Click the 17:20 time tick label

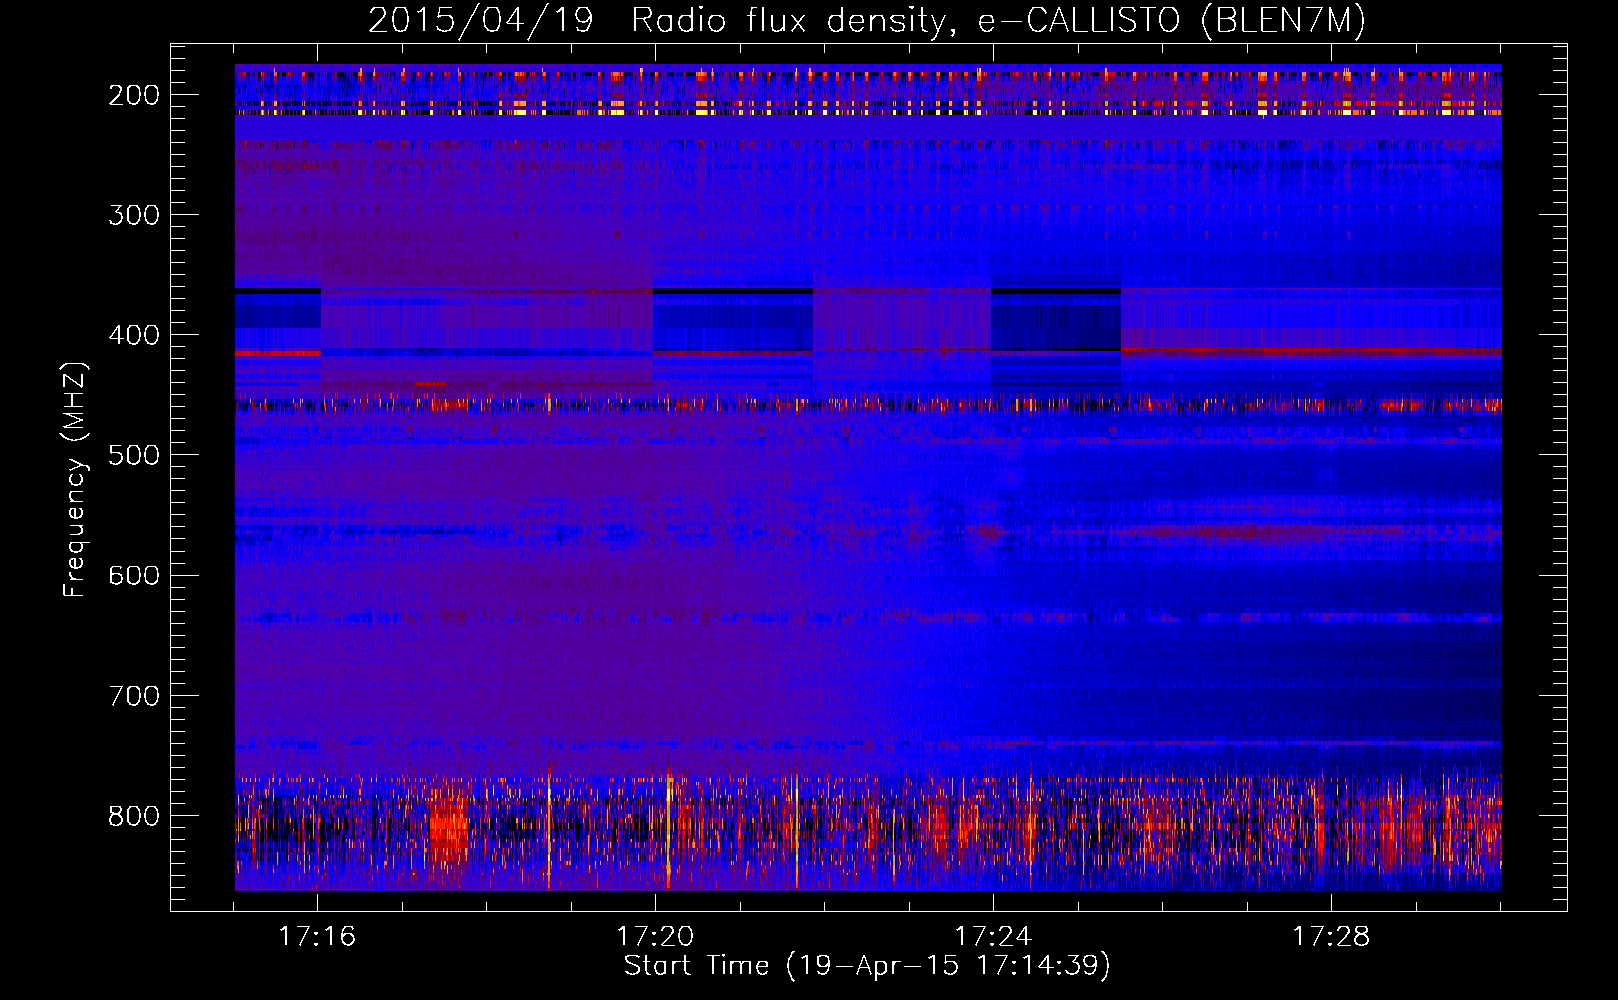tap(655, 936)
